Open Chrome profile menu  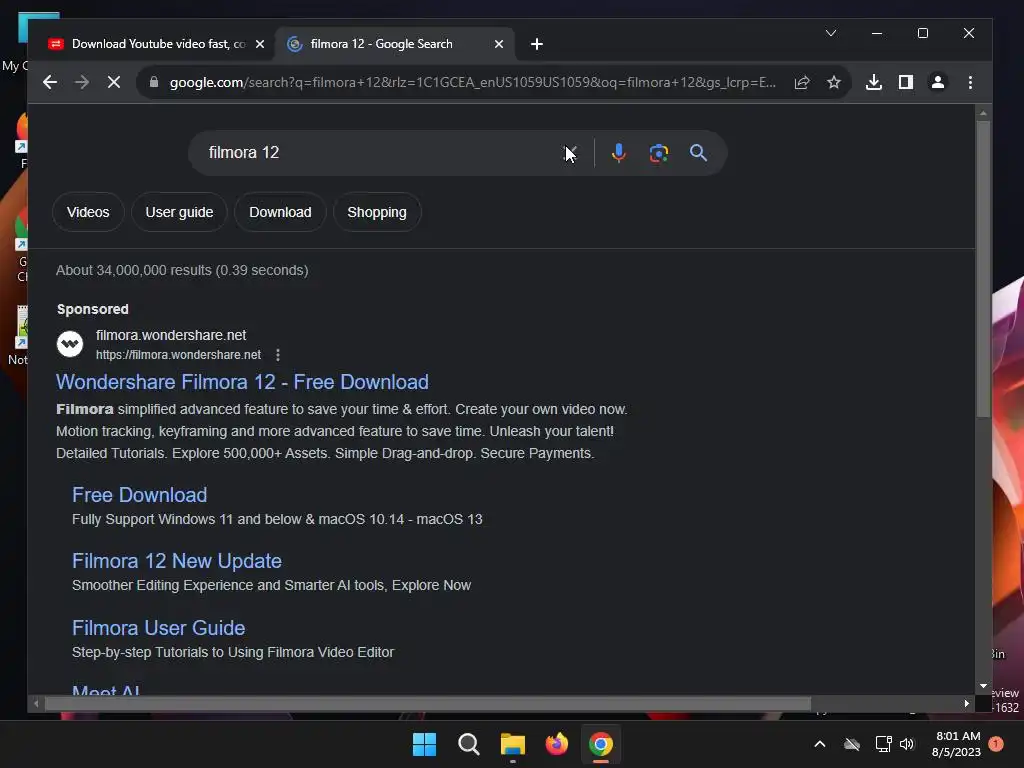coord(938,82)
